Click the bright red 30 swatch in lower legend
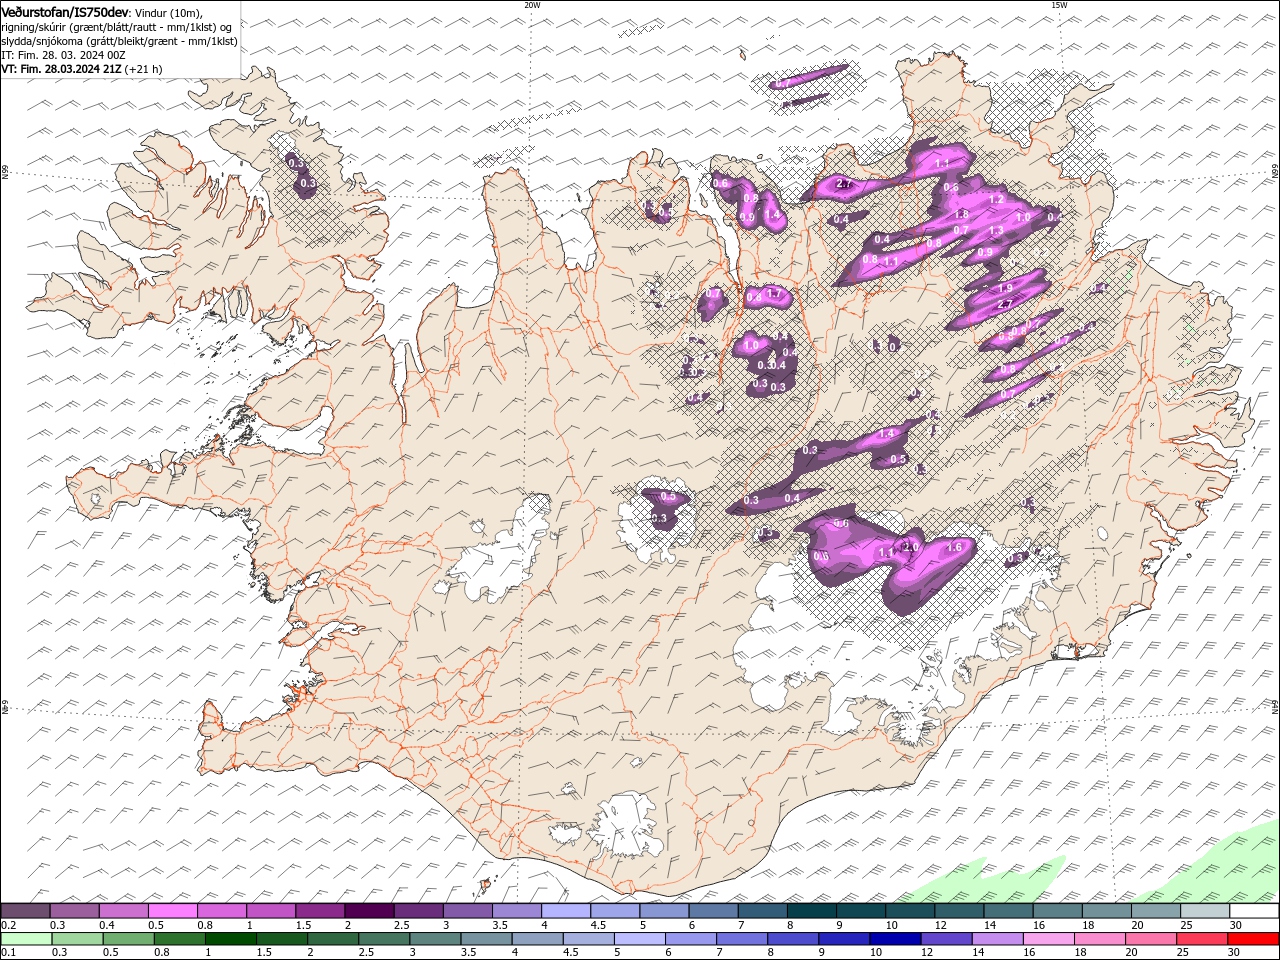1280x960 pixels. [1254, 939]
